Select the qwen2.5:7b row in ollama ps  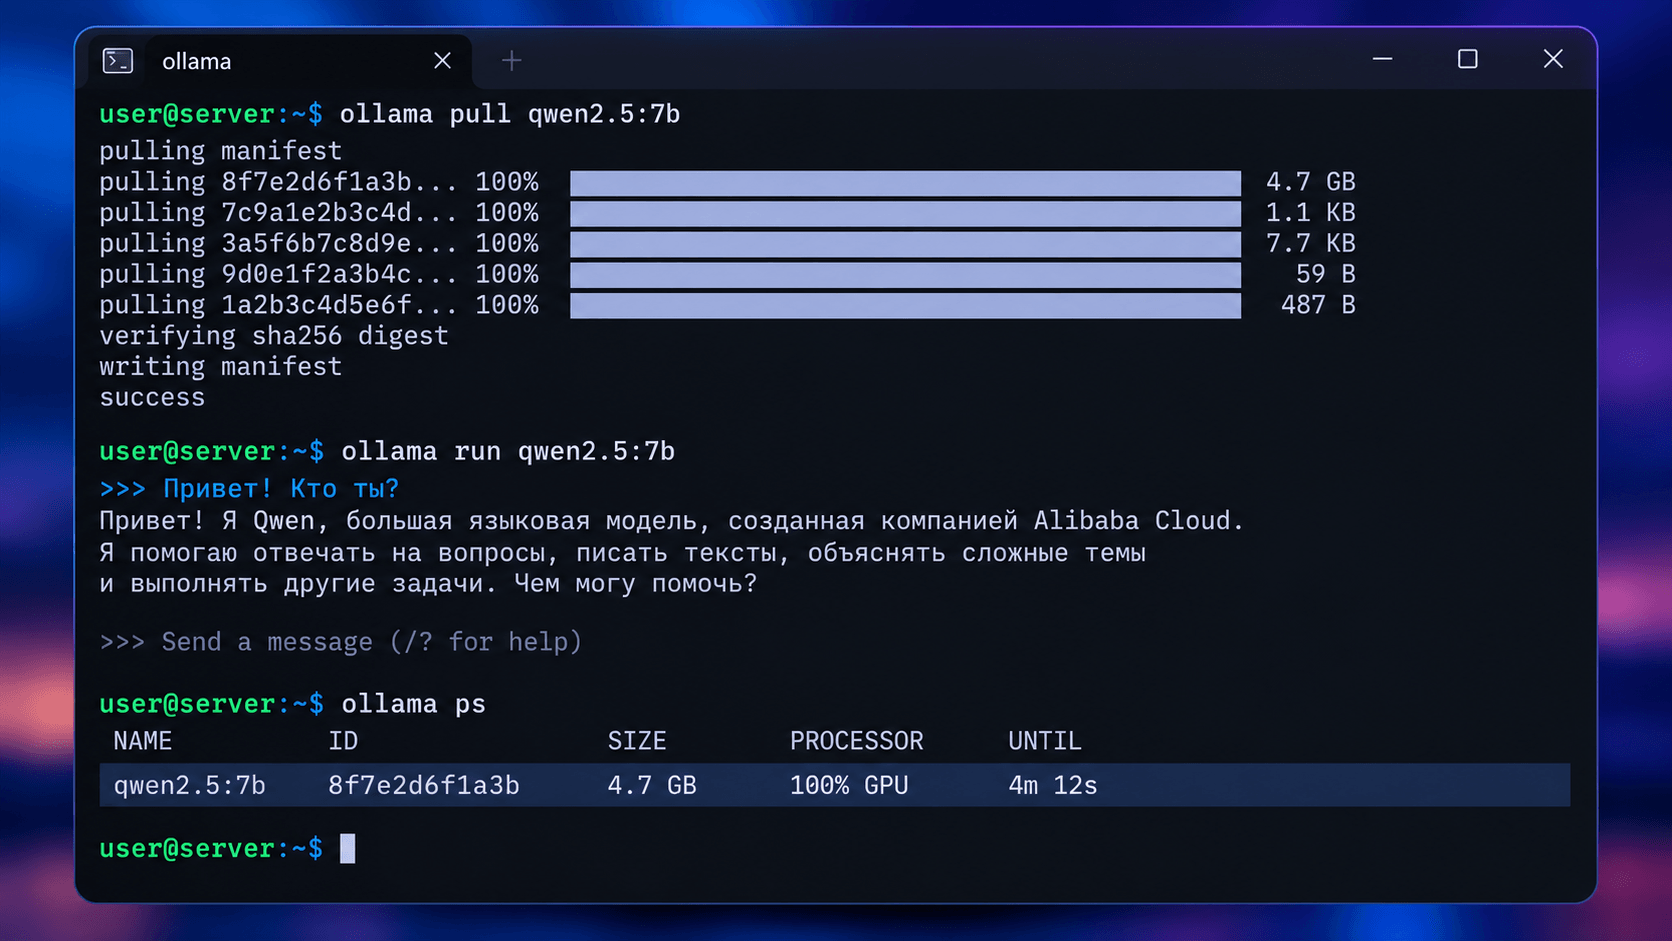[x=835, y=785]
